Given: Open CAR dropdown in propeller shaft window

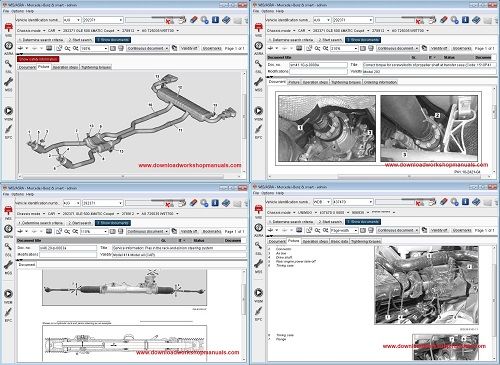Looking at the screenshot, I should coord(309,30).
